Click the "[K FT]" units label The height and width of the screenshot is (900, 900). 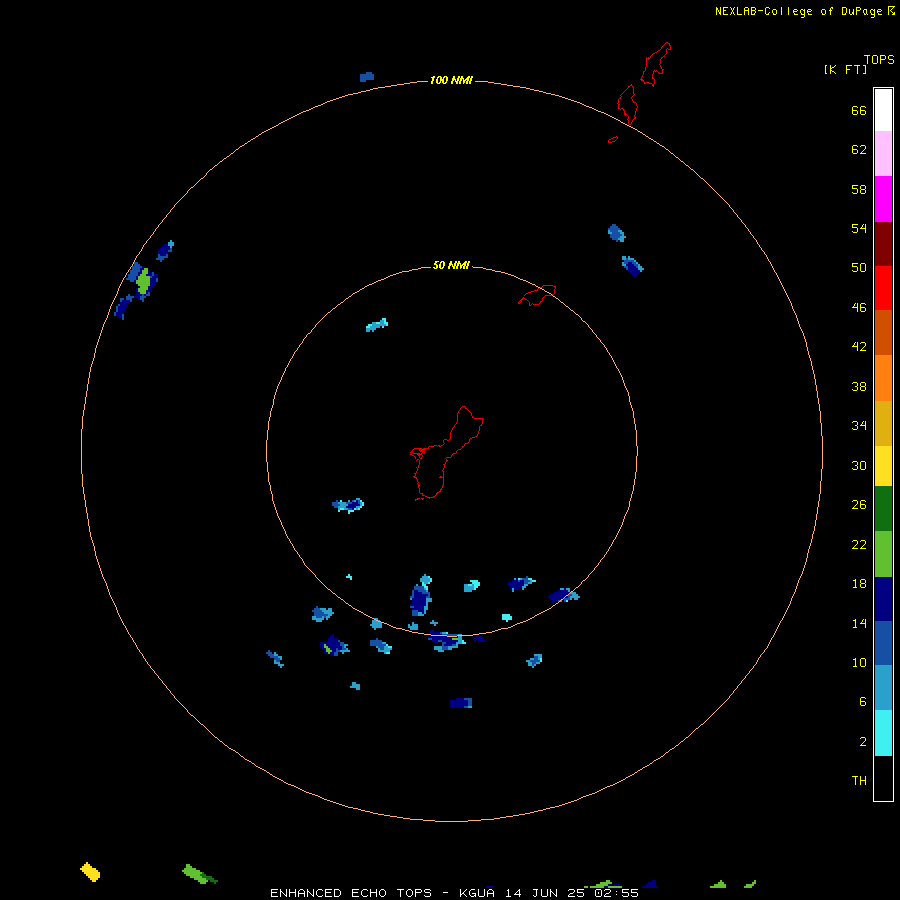coord(845,69)
